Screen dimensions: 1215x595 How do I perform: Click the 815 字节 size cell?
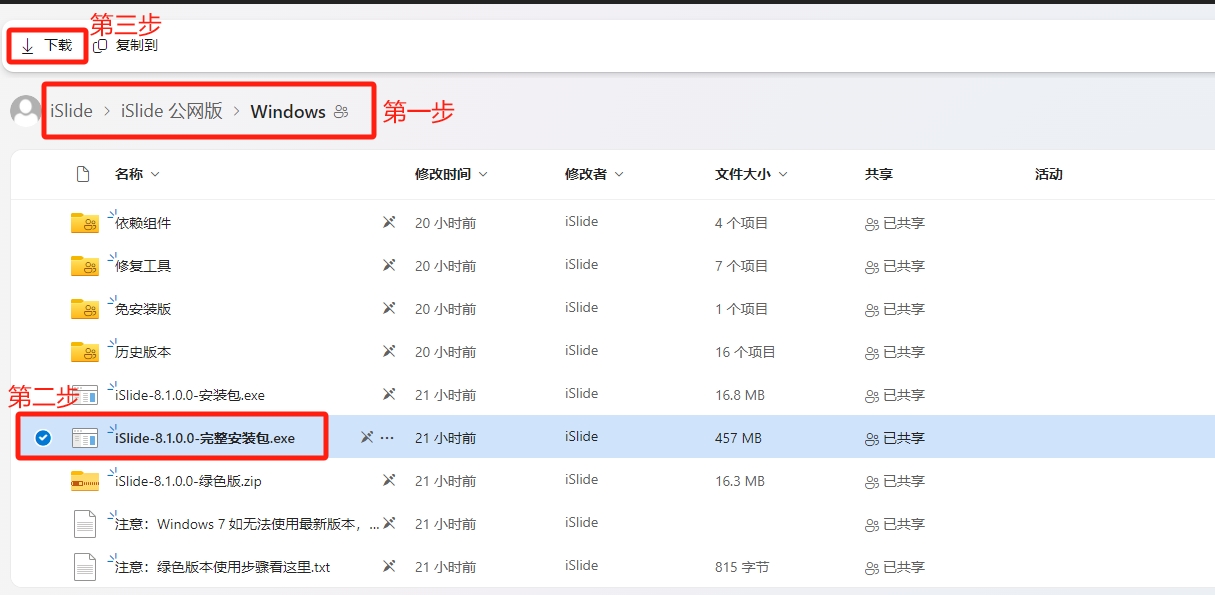pos(742,567)
